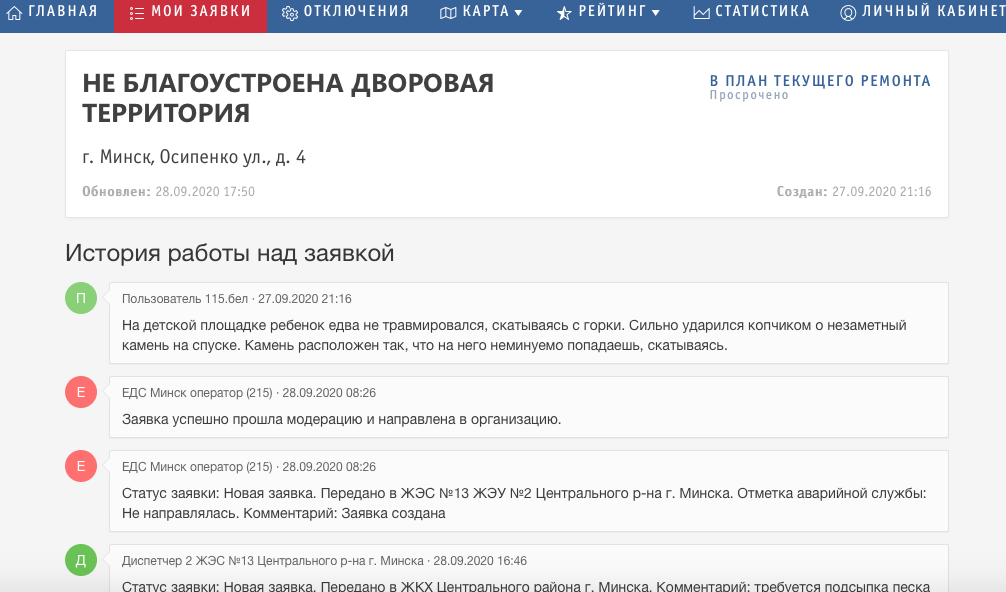
Task: Expand the Карта dropdown arrow
Action: tap(518, 13)
